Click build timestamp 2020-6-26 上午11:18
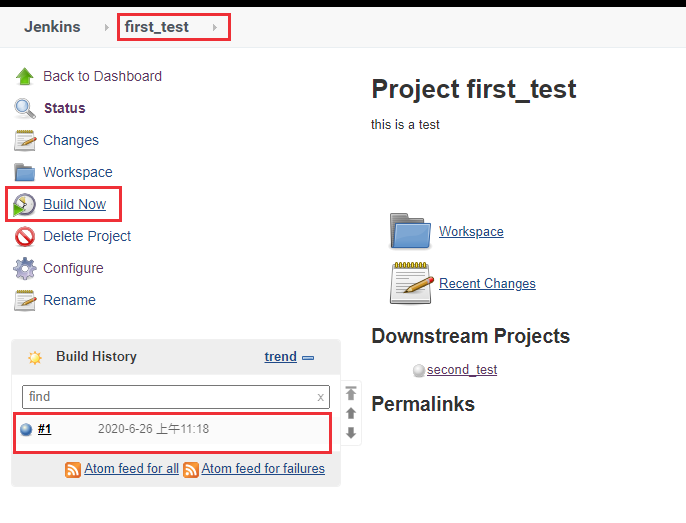Image resolution: width=686 pixels, height=523 pixels. 154,429
